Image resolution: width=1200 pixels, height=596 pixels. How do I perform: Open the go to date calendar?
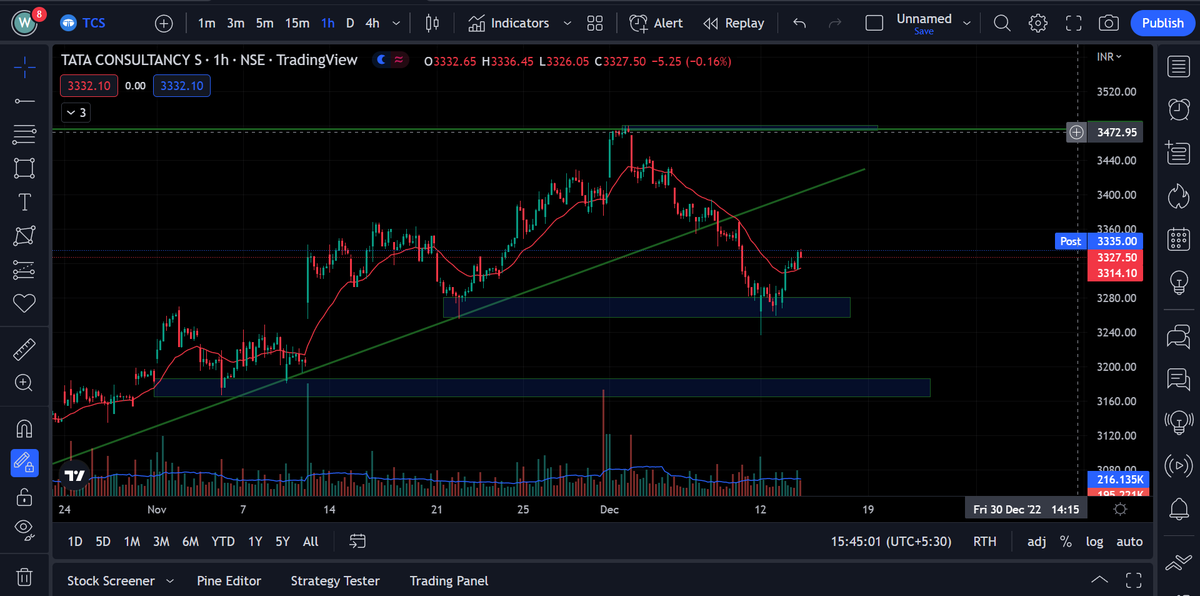357,541
